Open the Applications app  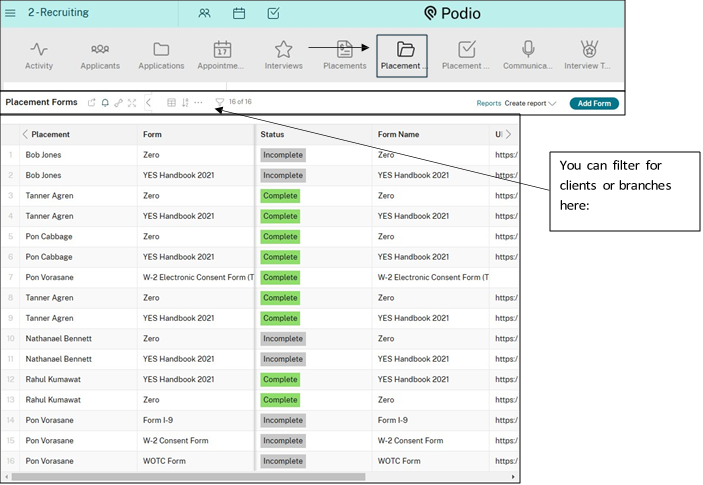[x=161, y=56]
